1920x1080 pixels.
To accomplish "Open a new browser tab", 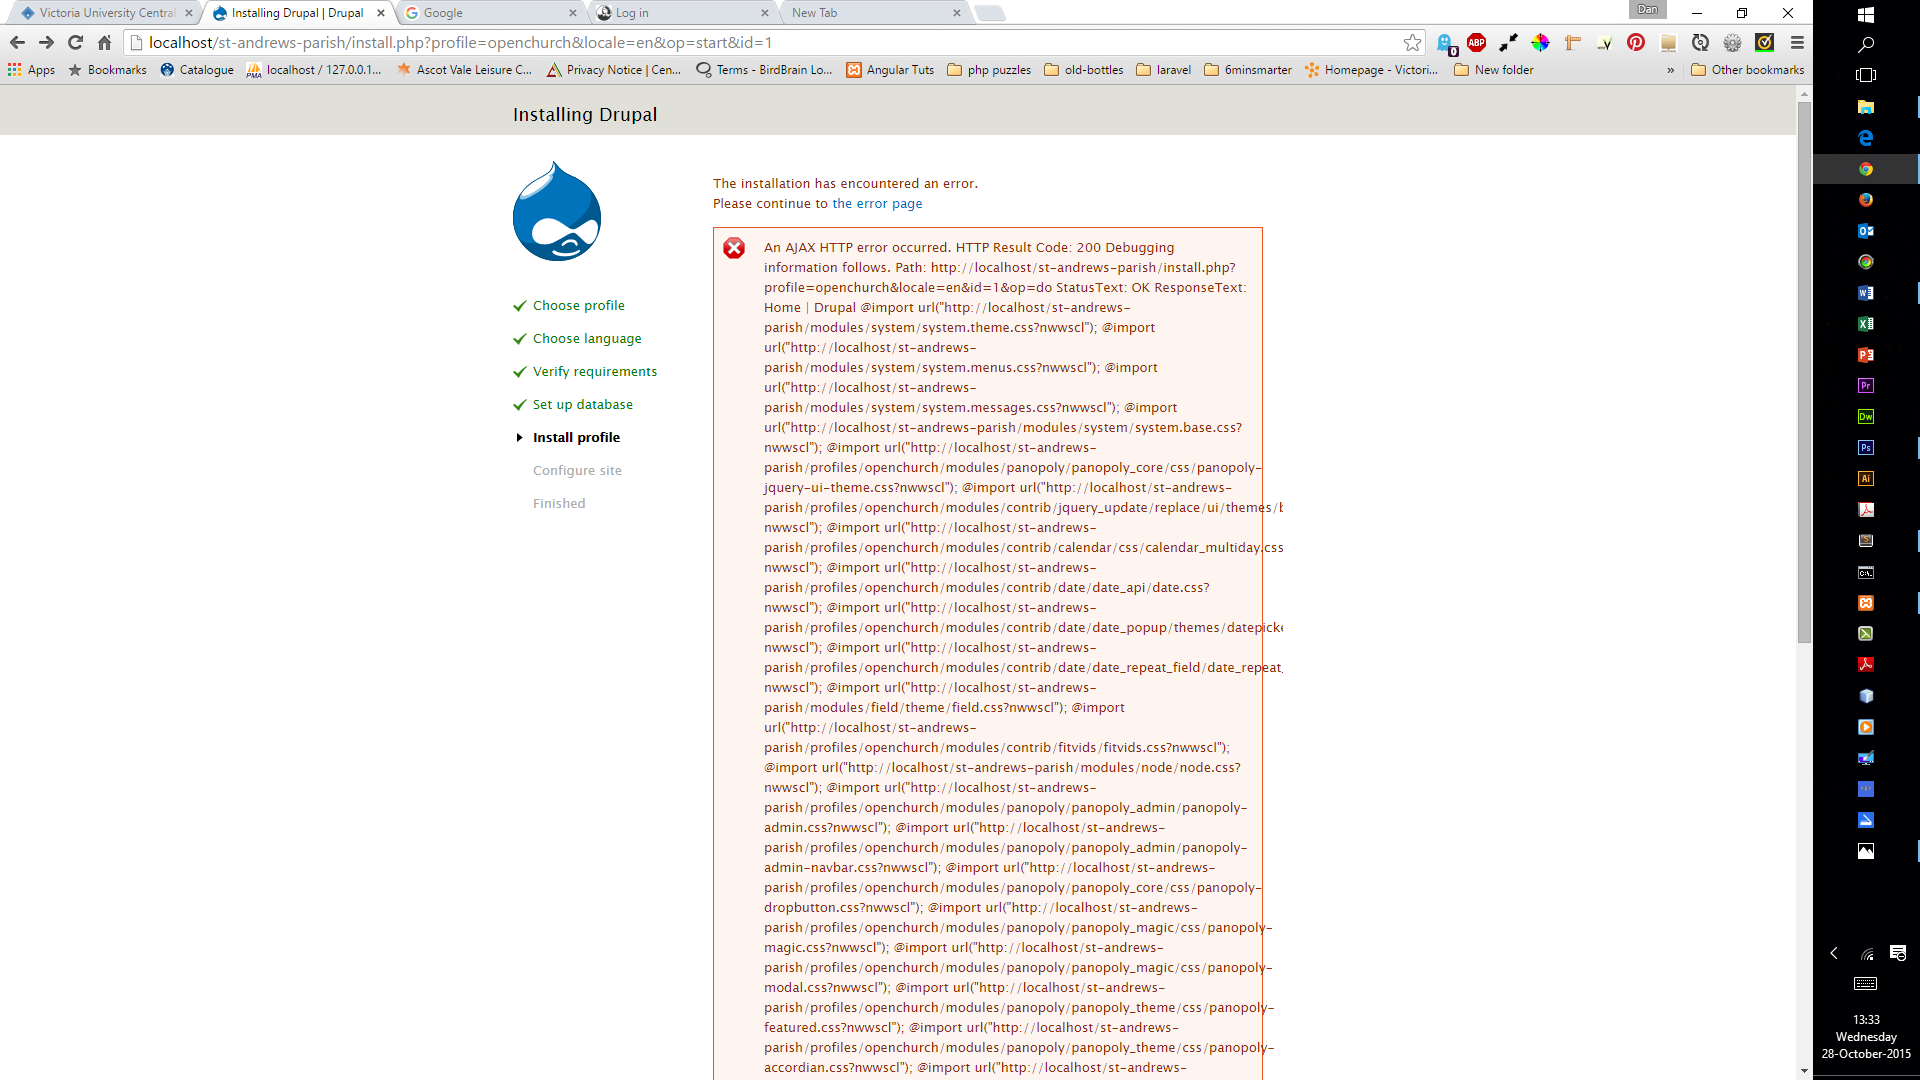I will 989,13.
